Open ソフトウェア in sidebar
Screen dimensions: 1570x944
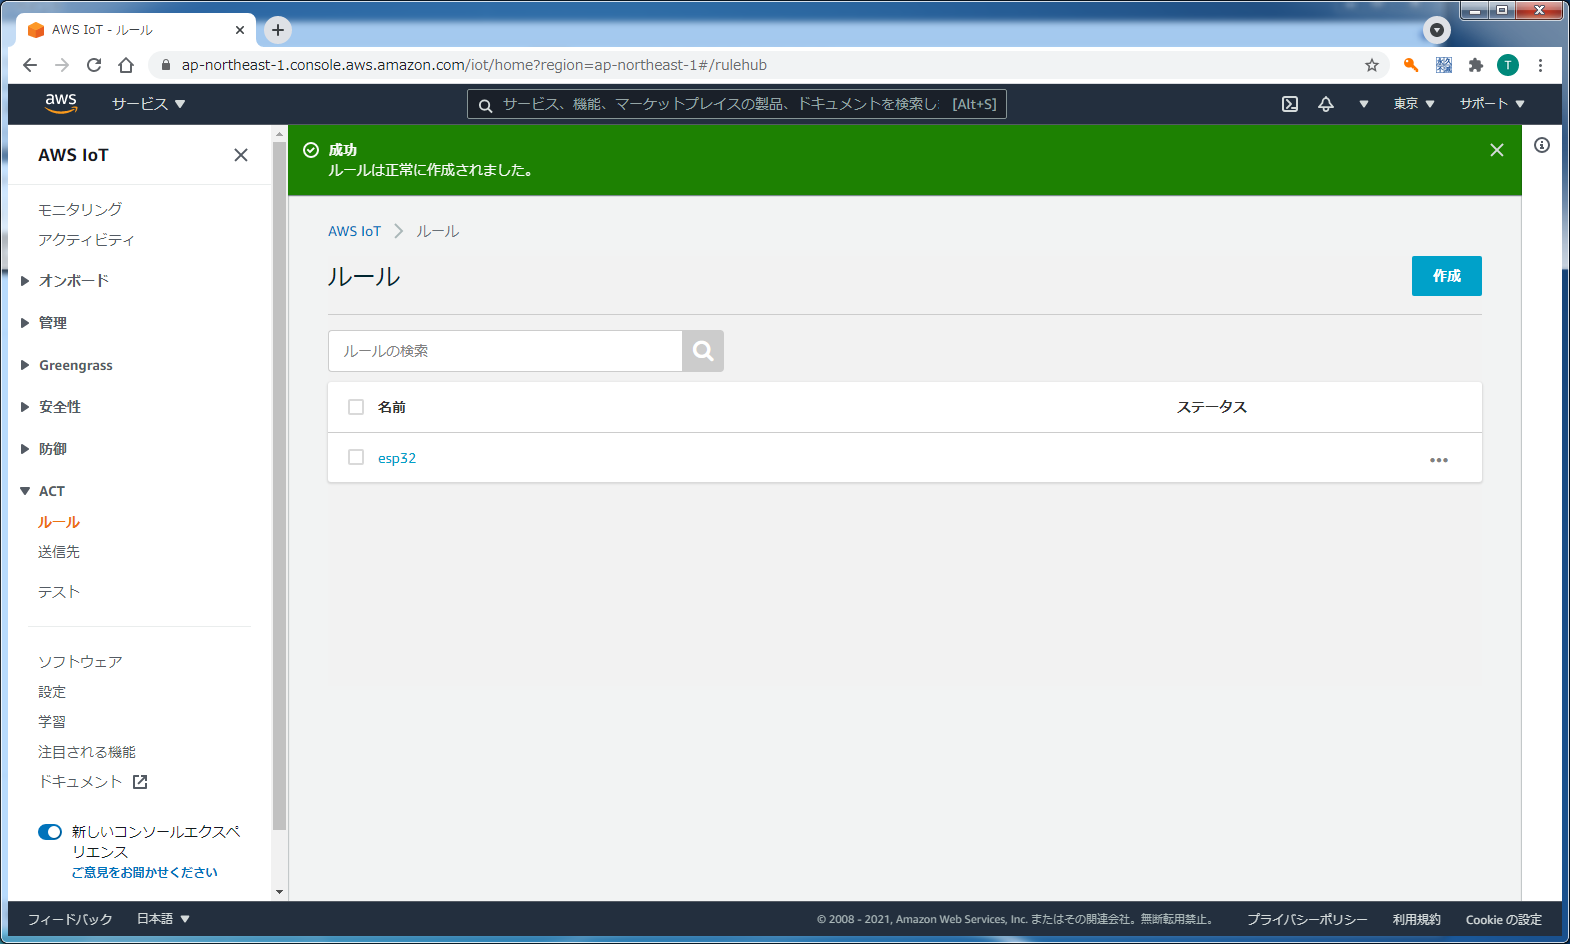coord(80,662)
